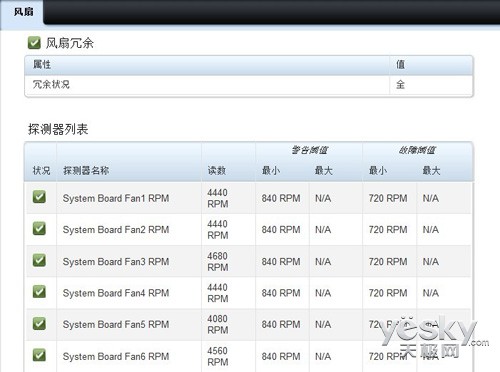Screen dimensions: 500x372
Task: Select Fan4 failure maximum N/A cell
Action: [431, 293]
